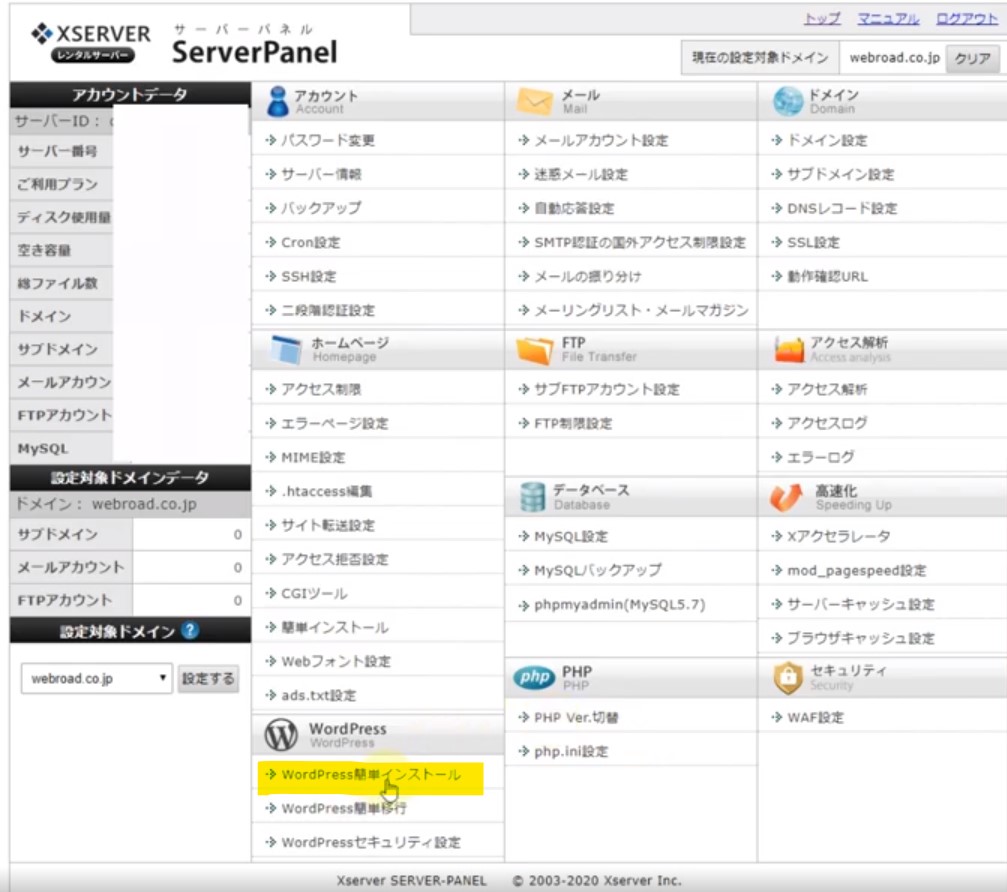
Task: Click the Mail envelope icon
Action: click(x=534, y=101)
